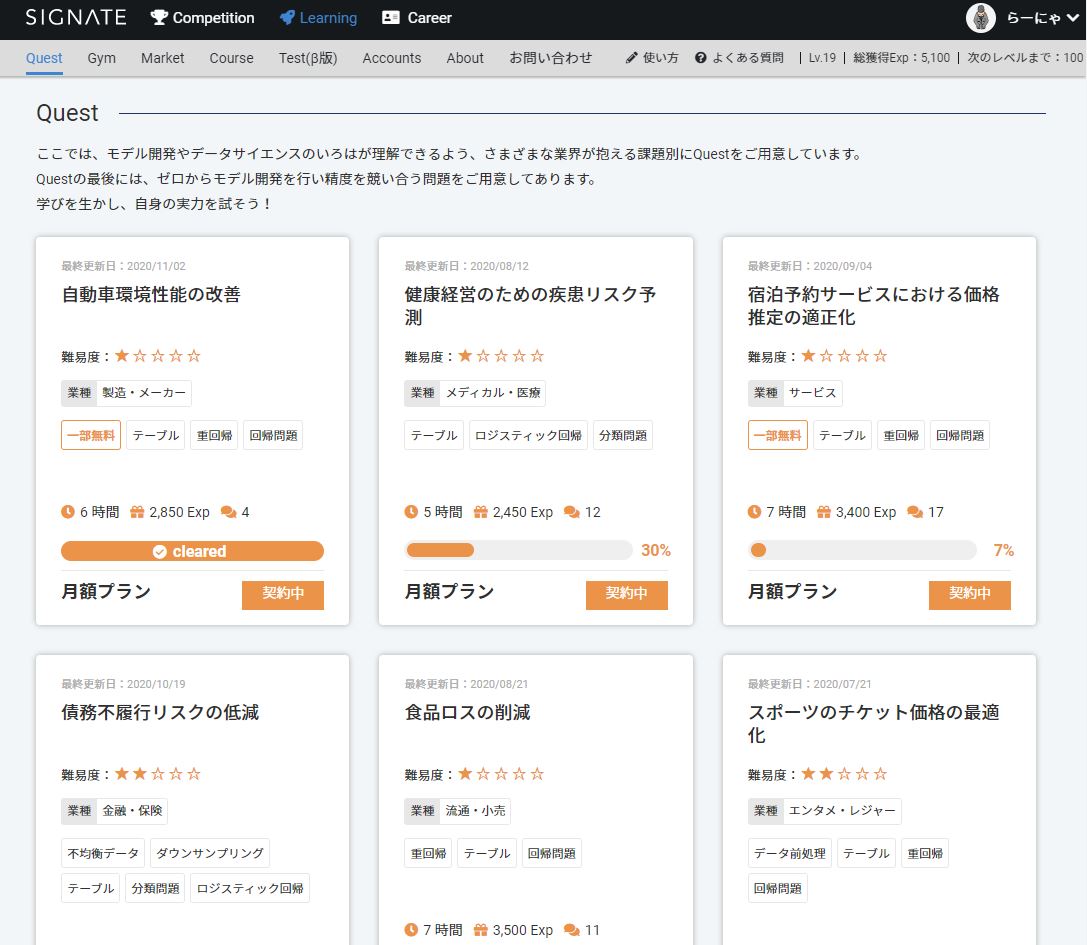Click the ダウンサンプリング tag
Image resolution: width=1087 pixels, height=945 pixels.
tap(210, 853)
